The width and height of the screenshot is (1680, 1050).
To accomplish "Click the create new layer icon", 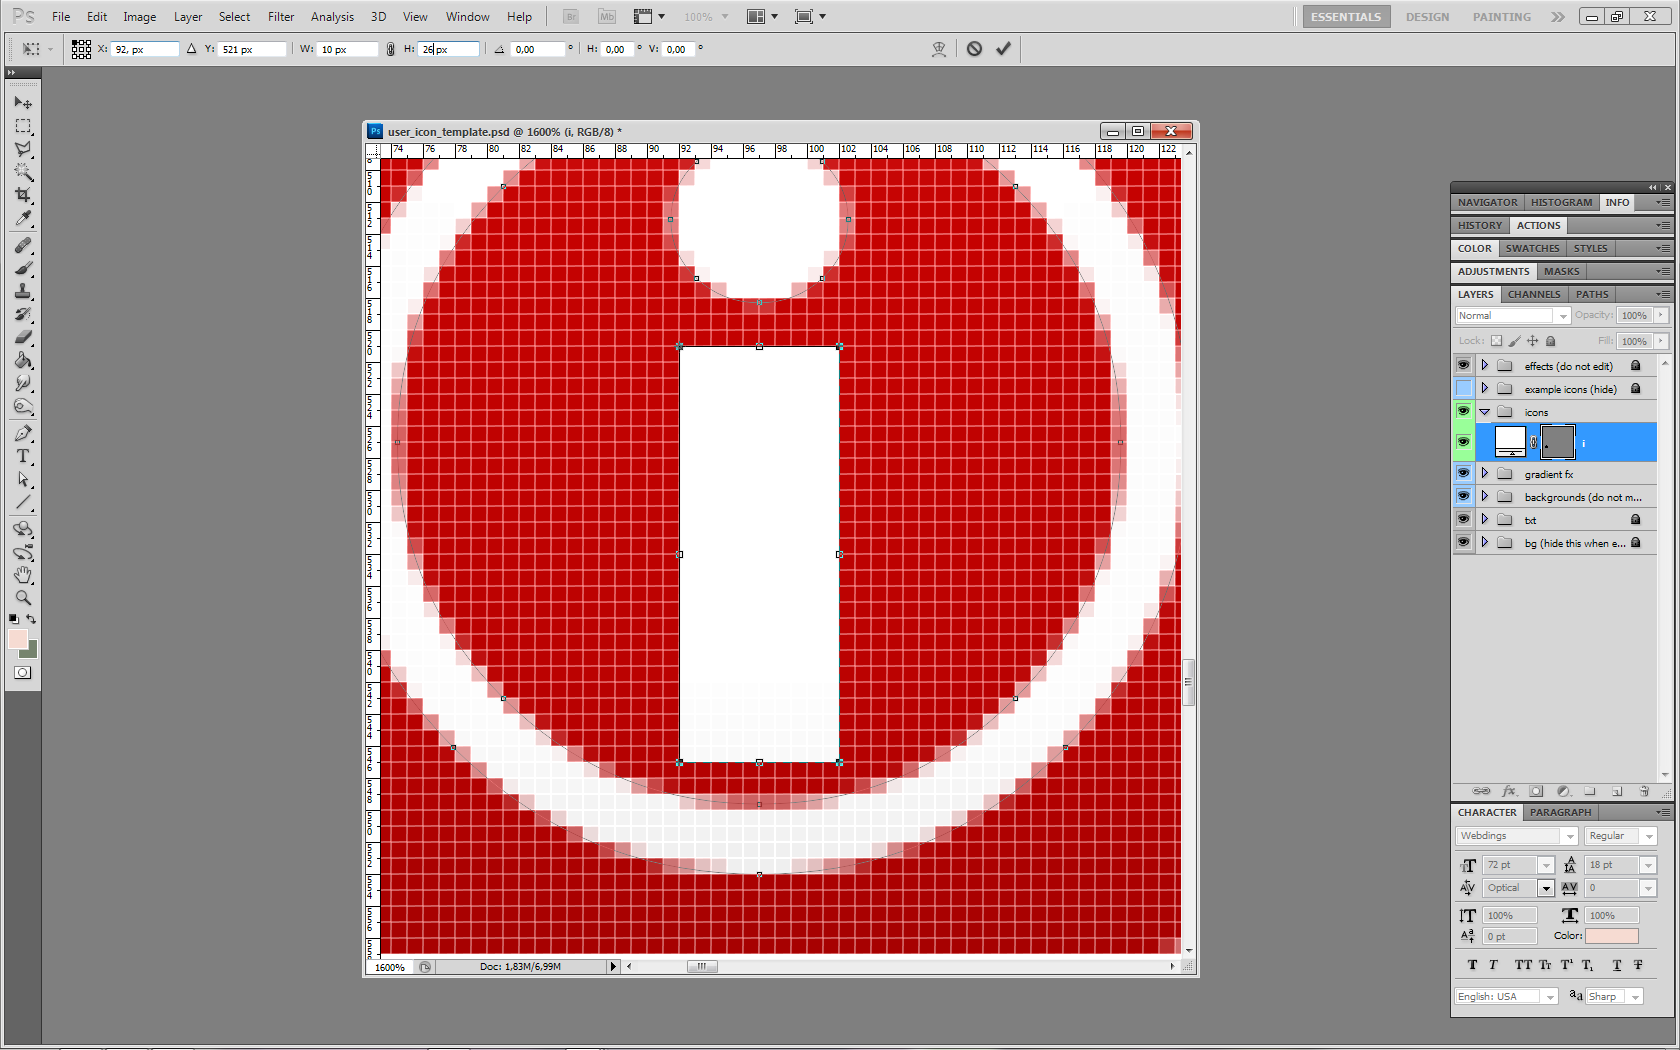I will [x=1617, y=791].
